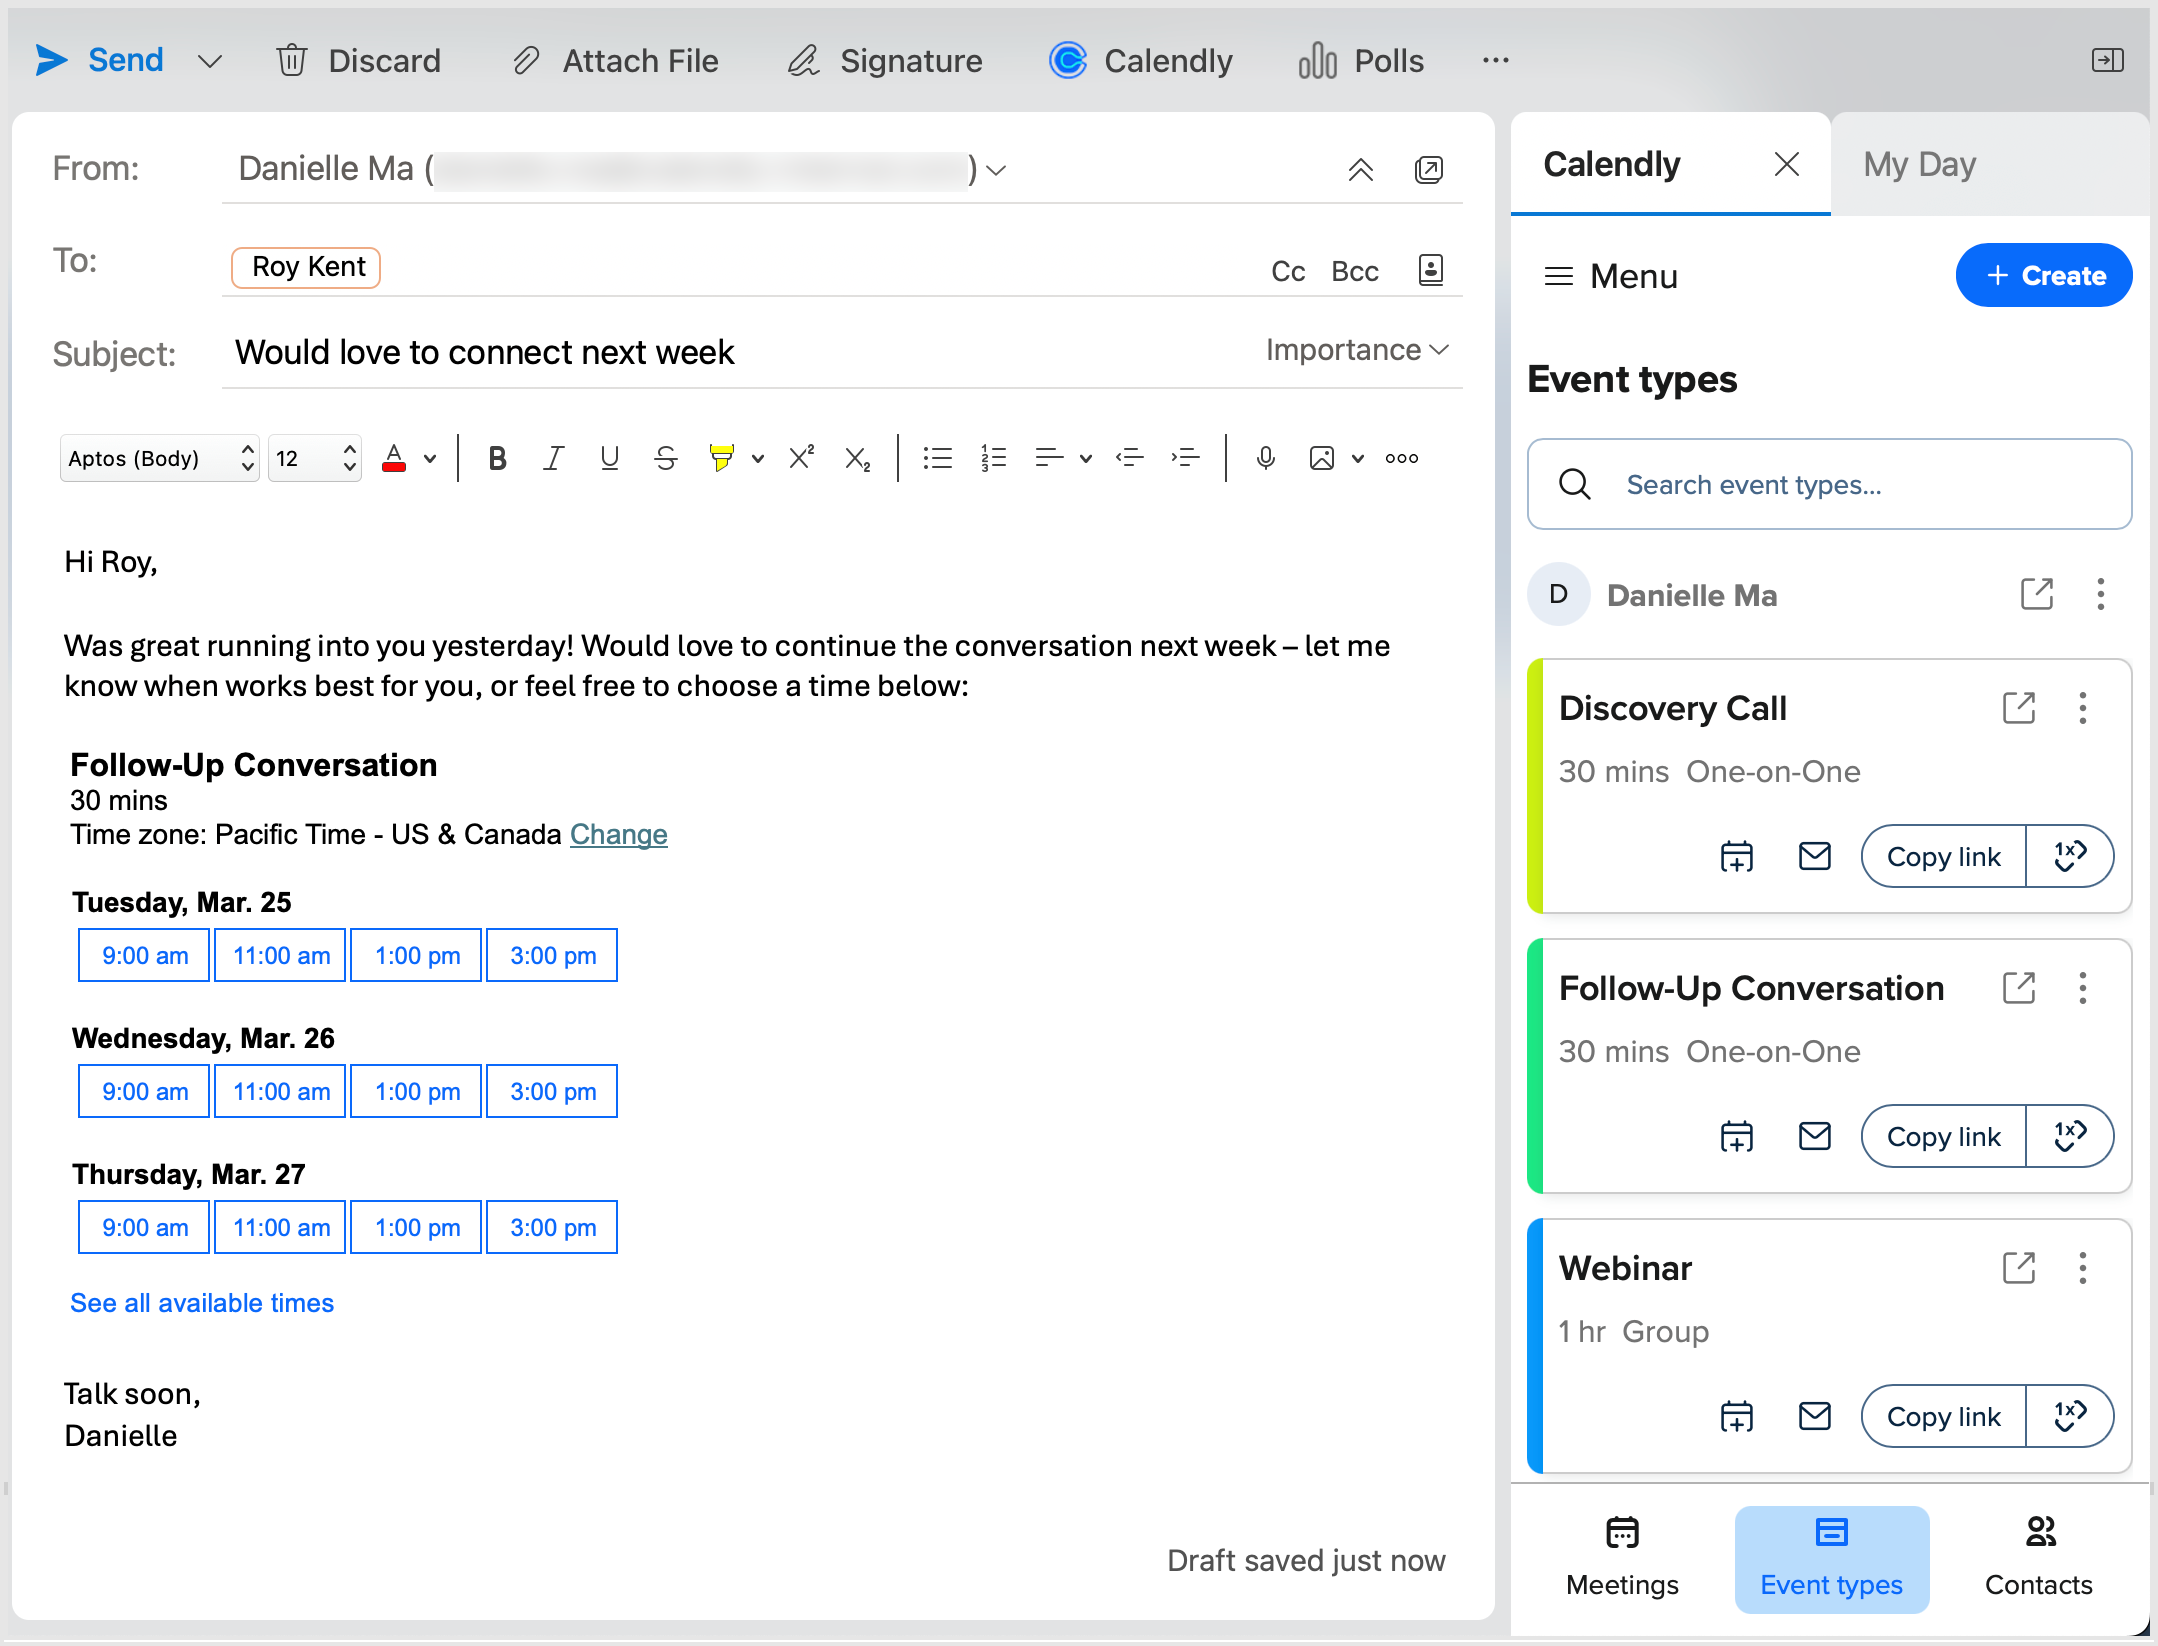The width and height of the screenshot is (2158, 1646).
Task: Switch to the My Day tab
Action: [1919, 164]
